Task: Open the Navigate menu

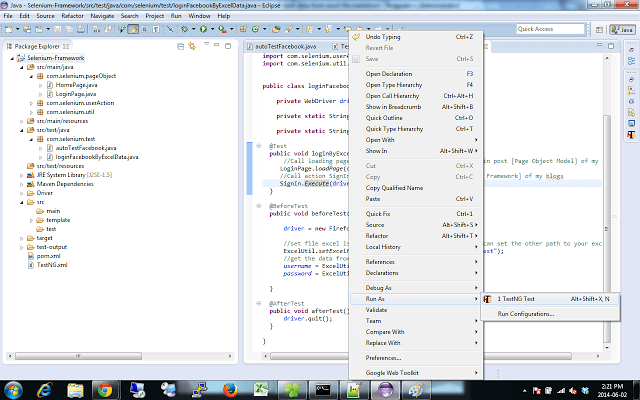Action: (x=102, y=16)
